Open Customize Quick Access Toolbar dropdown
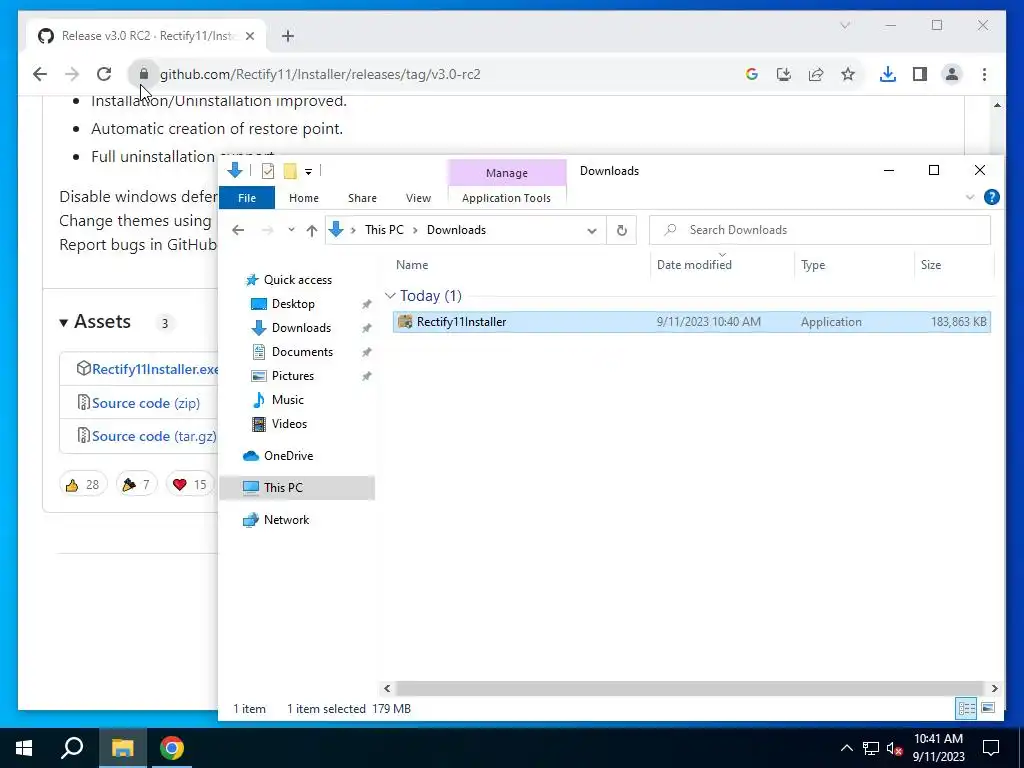The image size is (1024, 768). (x=308, y=172)
